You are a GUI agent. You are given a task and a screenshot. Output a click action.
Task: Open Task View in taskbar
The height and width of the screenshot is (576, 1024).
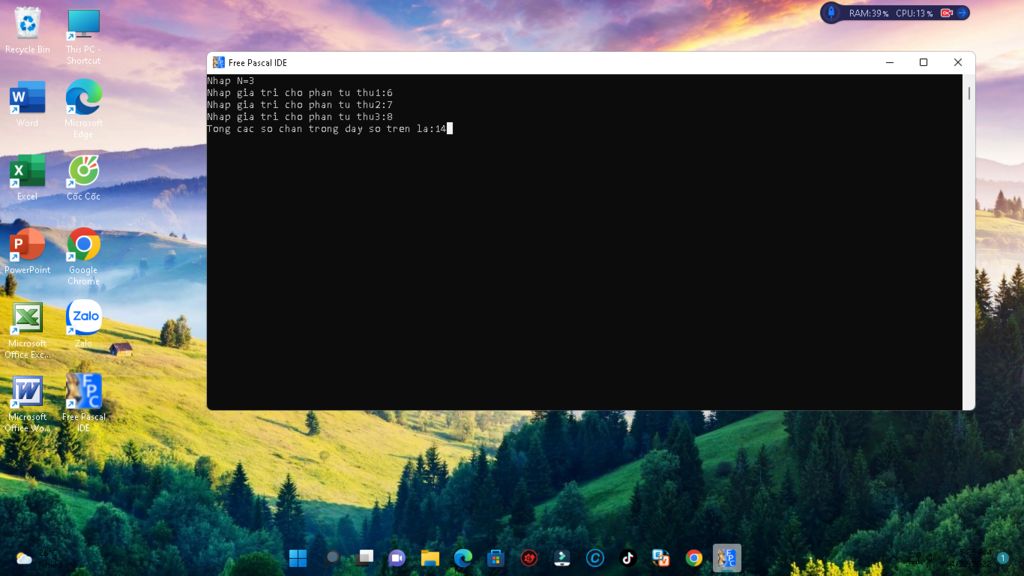tap(366, 557)
